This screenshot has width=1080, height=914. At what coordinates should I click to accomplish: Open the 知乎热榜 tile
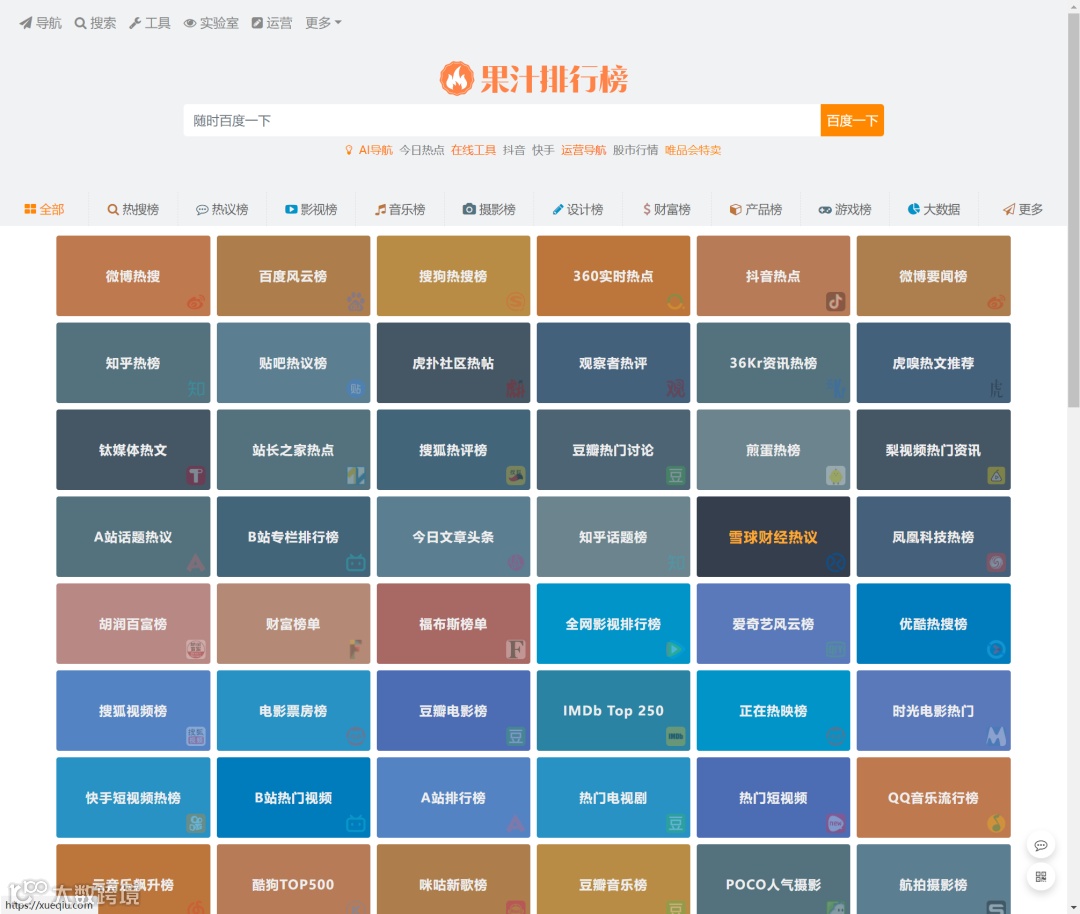[x=133, y=363]
